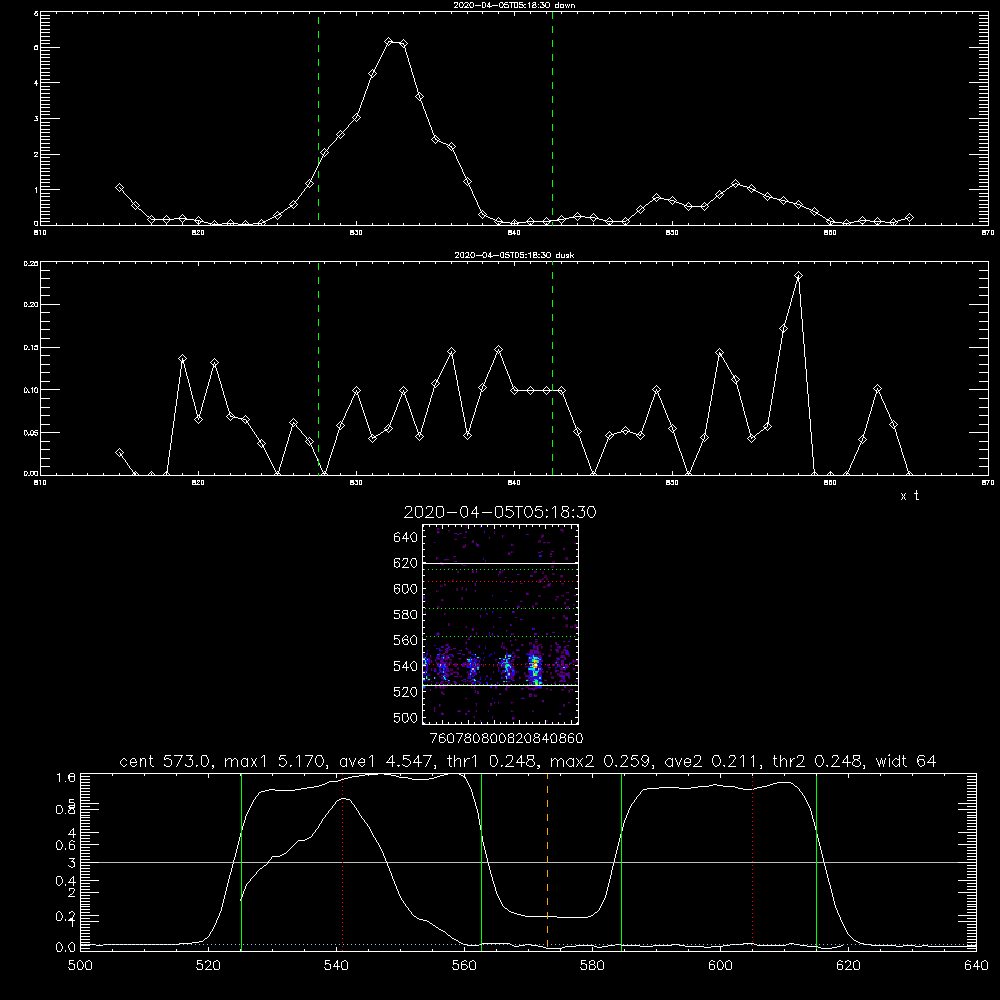The height and width of the screenshot is (1000, 1000).
Task: Click the '0.20' label on dusk plot y-axis
Action: click(x=31, y=305)
